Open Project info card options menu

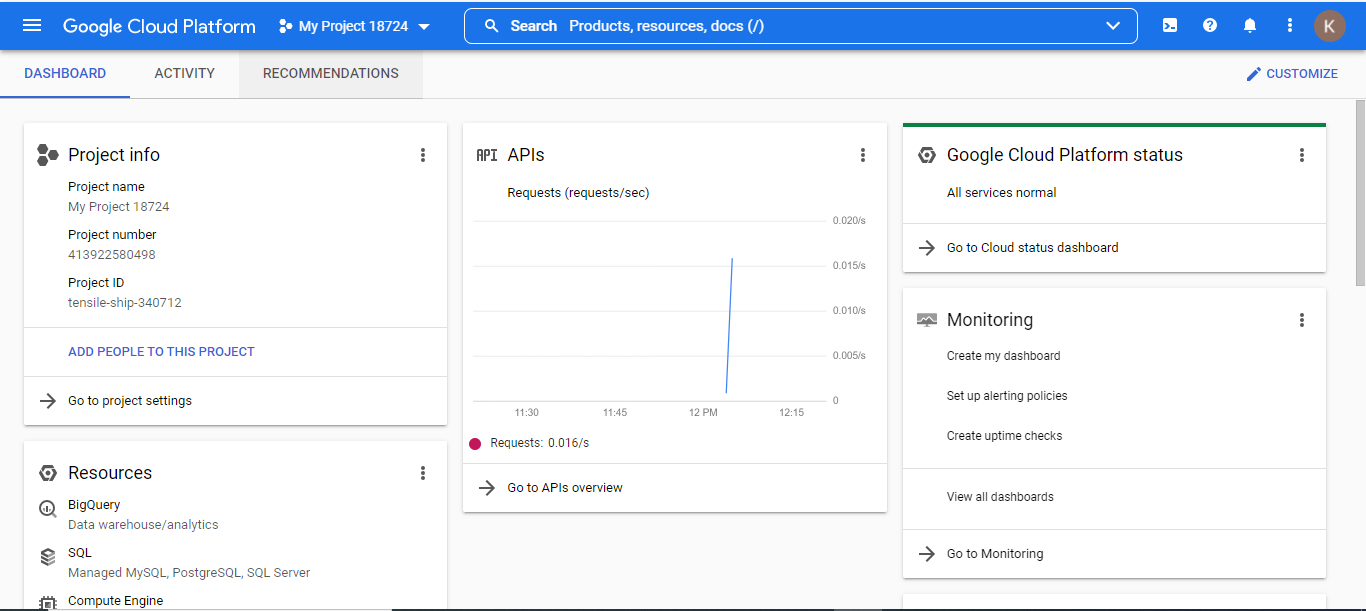pos(423,155)
